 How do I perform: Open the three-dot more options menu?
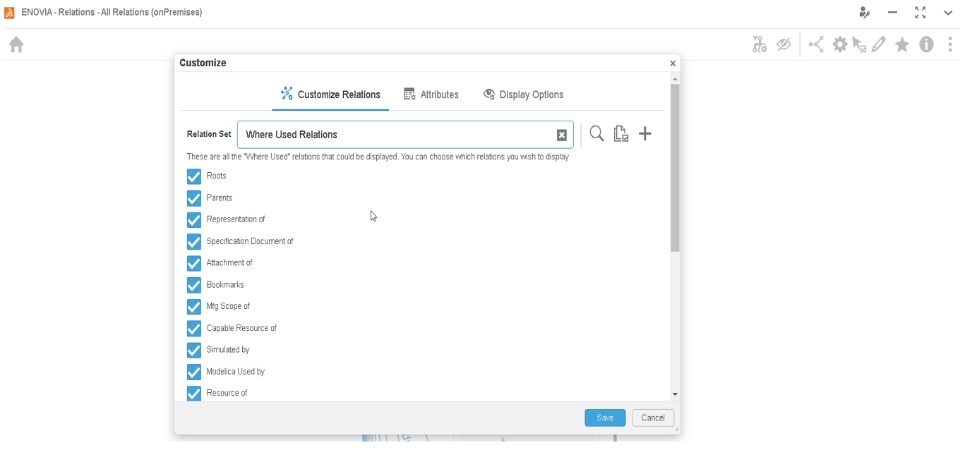pyautogui.click(x=949, y=45)
